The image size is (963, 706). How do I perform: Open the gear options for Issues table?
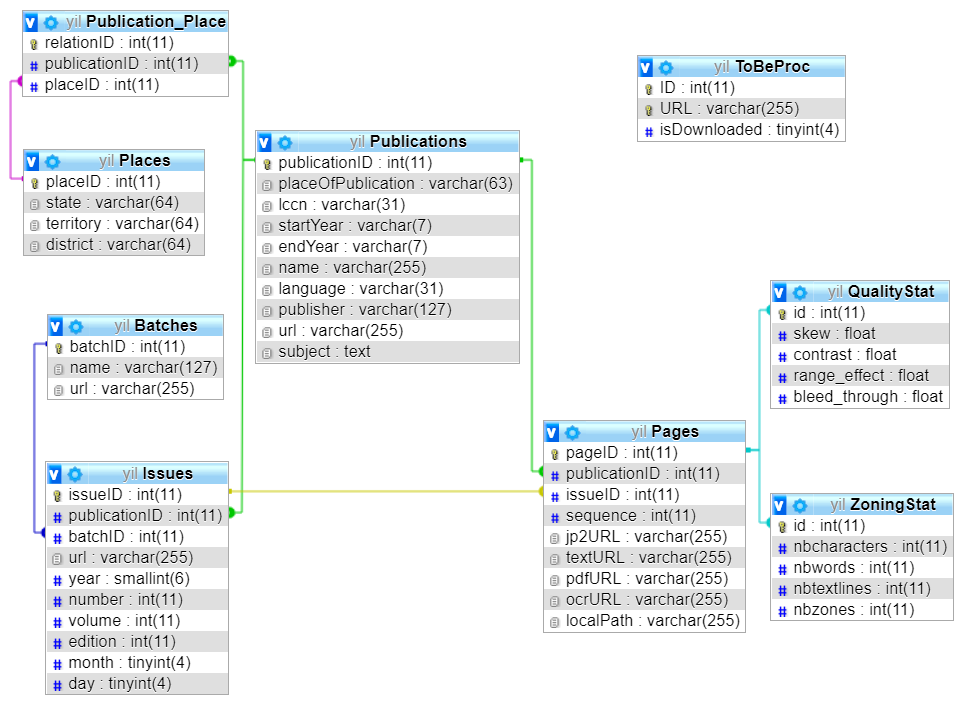point(75,474)
